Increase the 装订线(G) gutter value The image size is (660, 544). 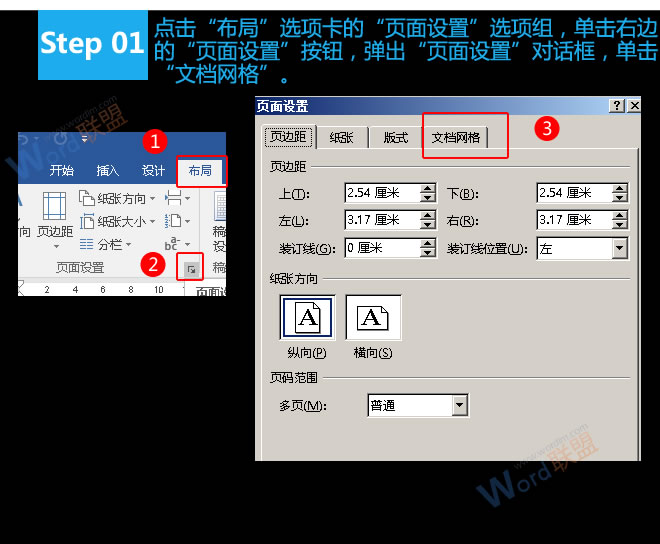[428, 243]
